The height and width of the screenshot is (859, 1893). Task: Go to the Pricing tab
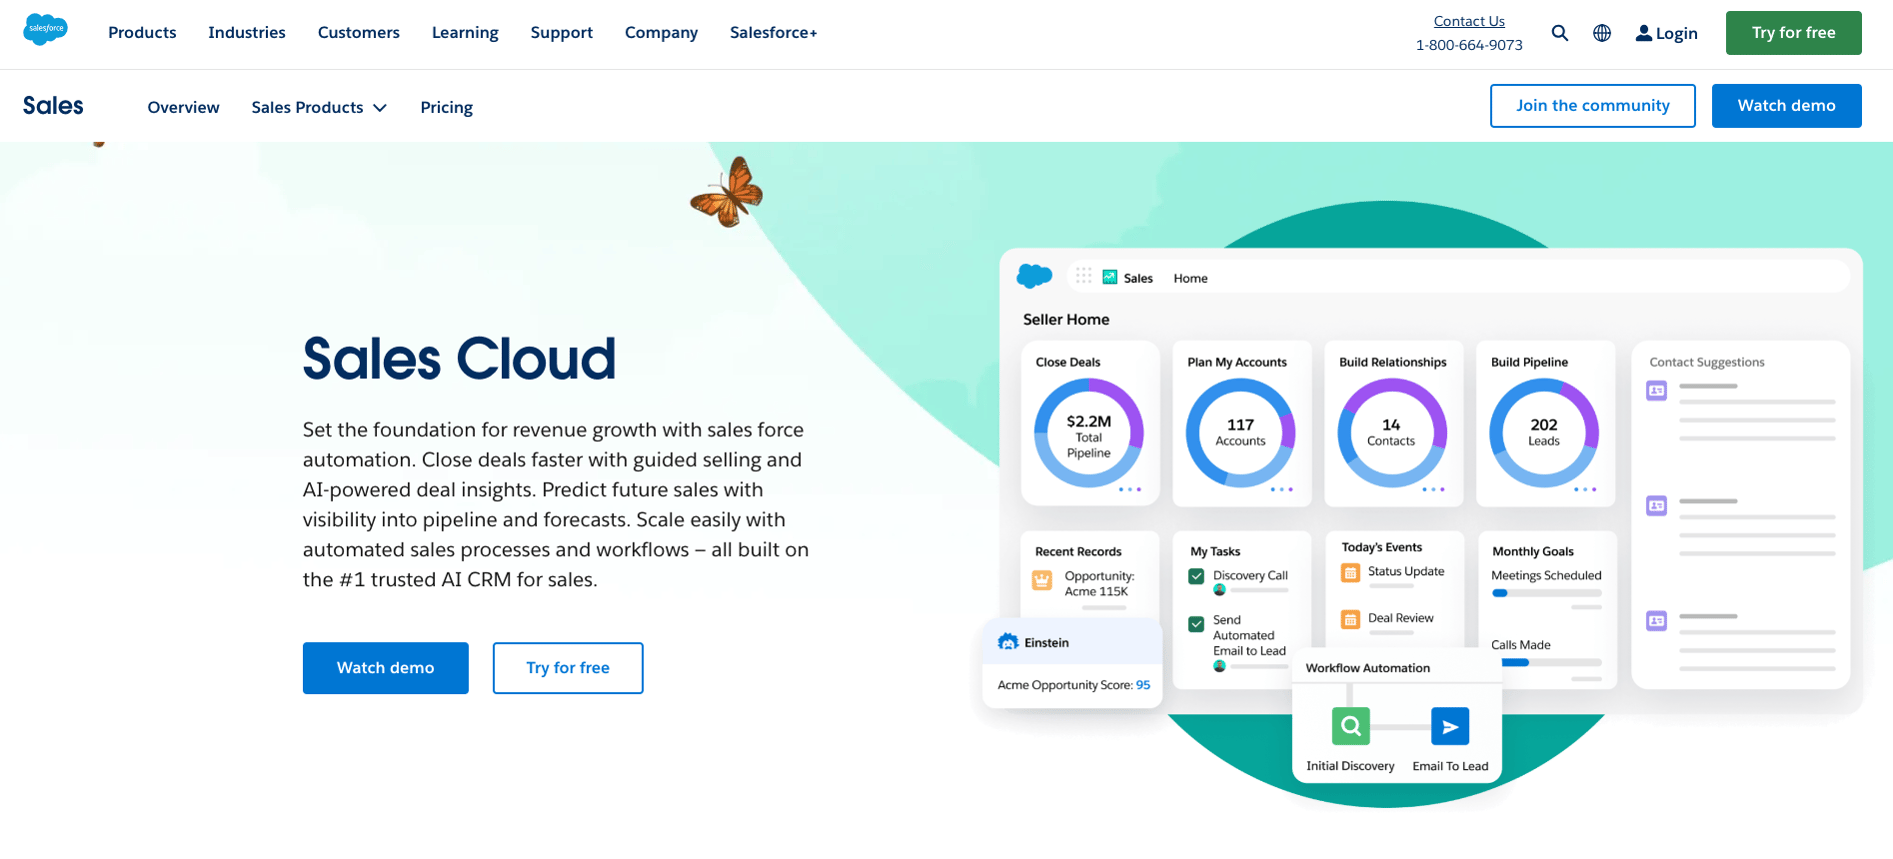click(447, 107)
